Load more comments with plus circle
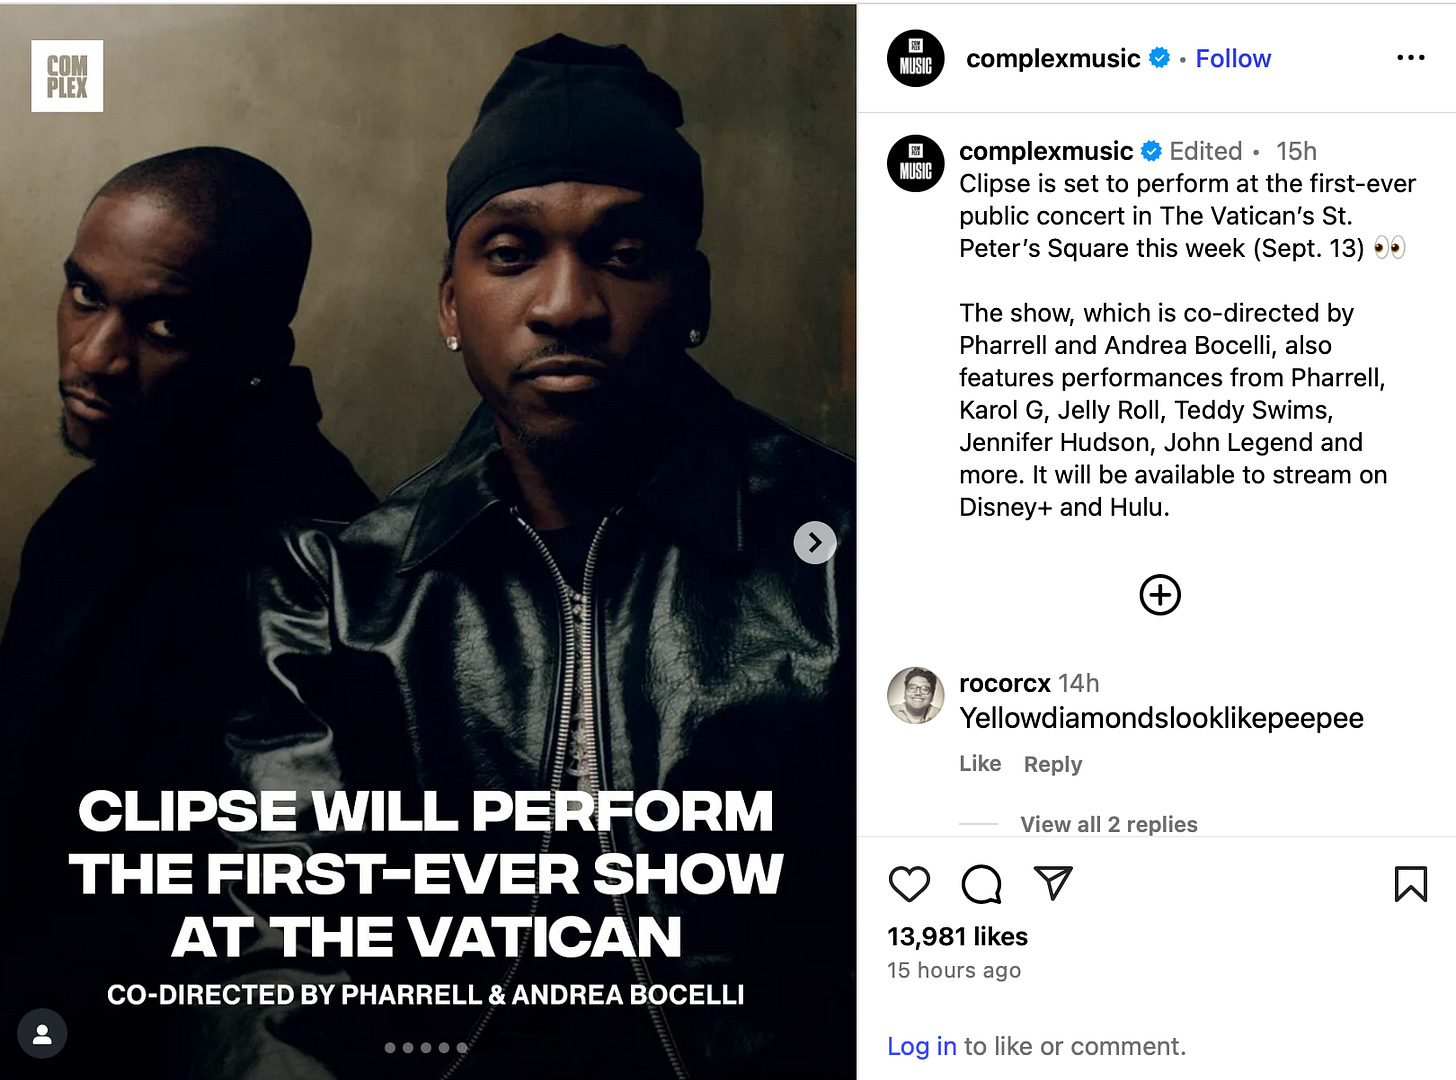Screen dimensions: 1456x1080 point(1160,595)
